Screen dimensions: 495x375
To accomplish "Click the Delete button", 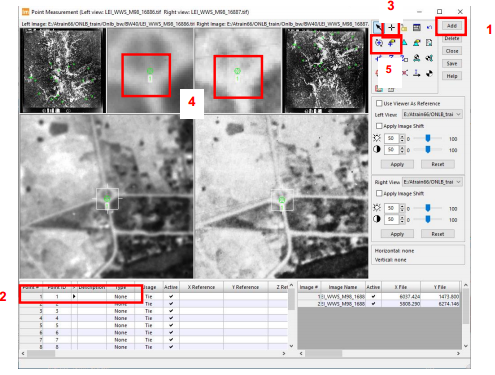I will tap(452, 38).
